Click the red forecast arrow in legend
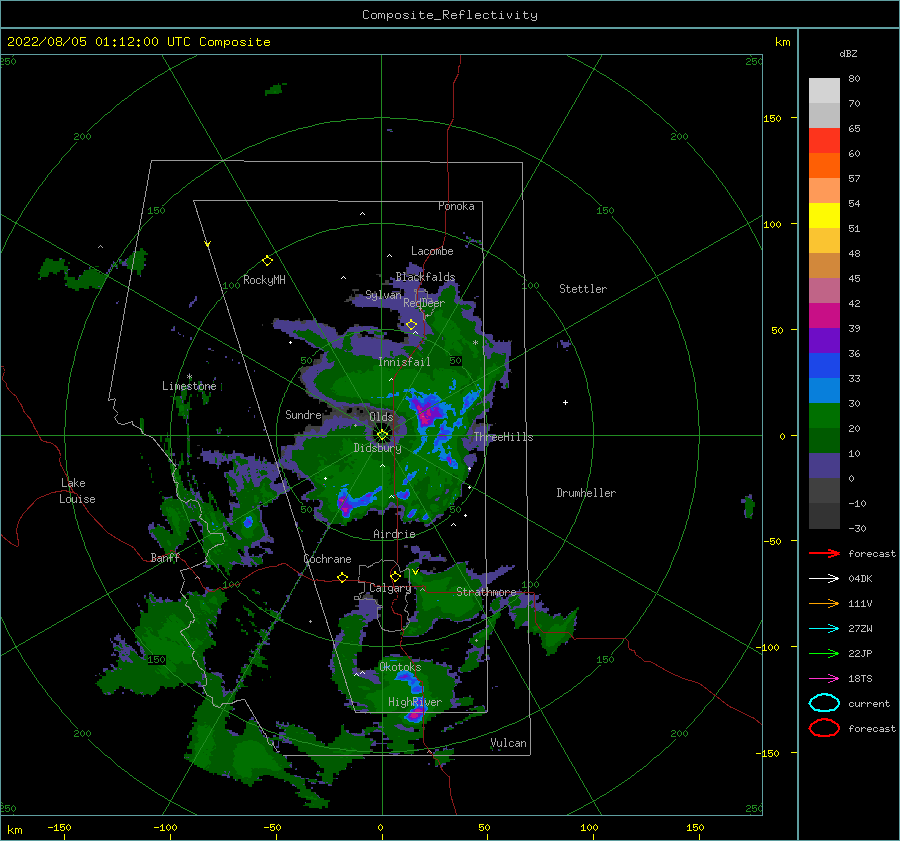Screen dimensions: 900x841 click(824, 553)
